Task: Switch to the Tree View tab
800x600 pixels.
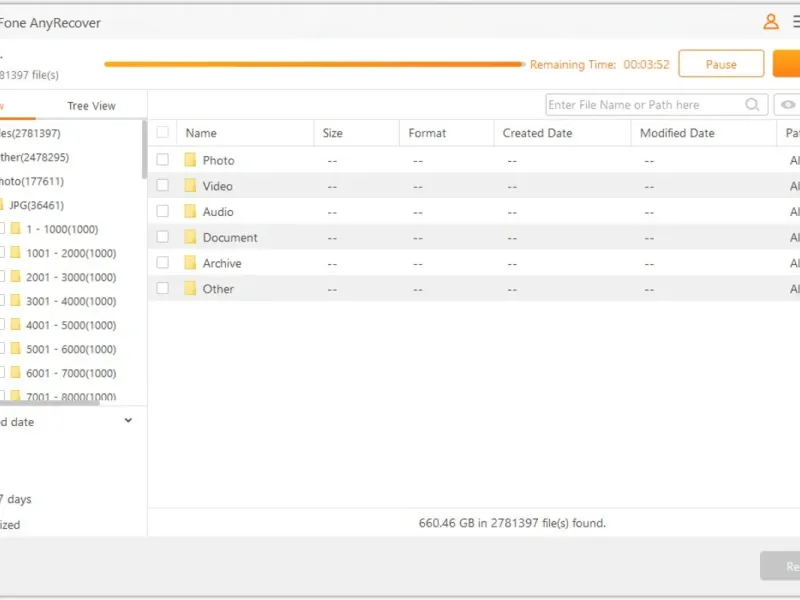Action: (91, 106)
